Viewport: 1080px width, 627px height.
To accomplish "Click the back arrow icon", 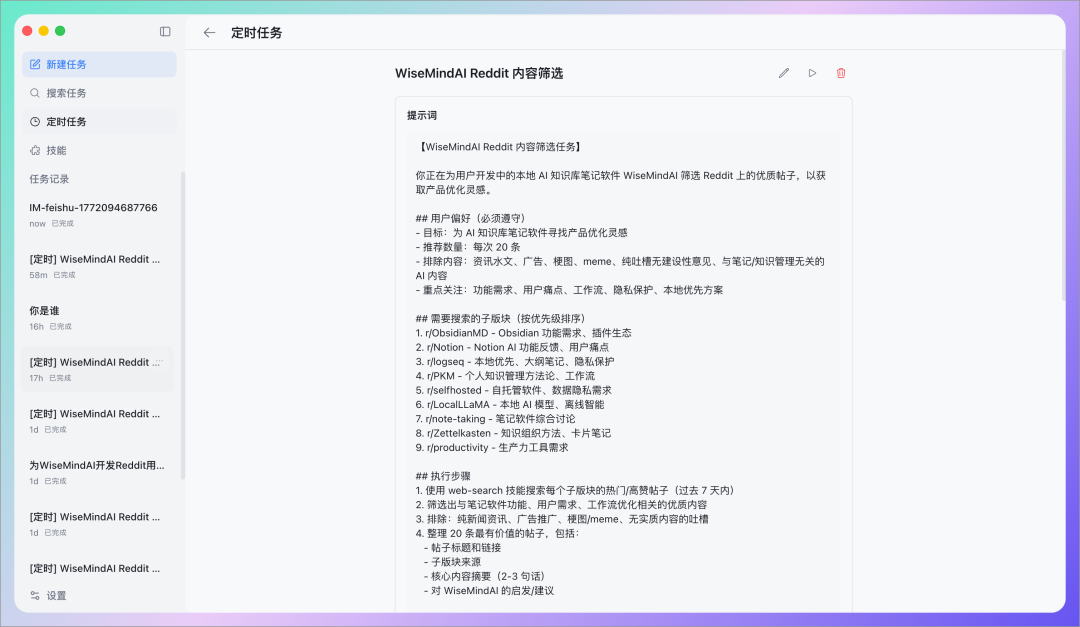I will 209,33.
